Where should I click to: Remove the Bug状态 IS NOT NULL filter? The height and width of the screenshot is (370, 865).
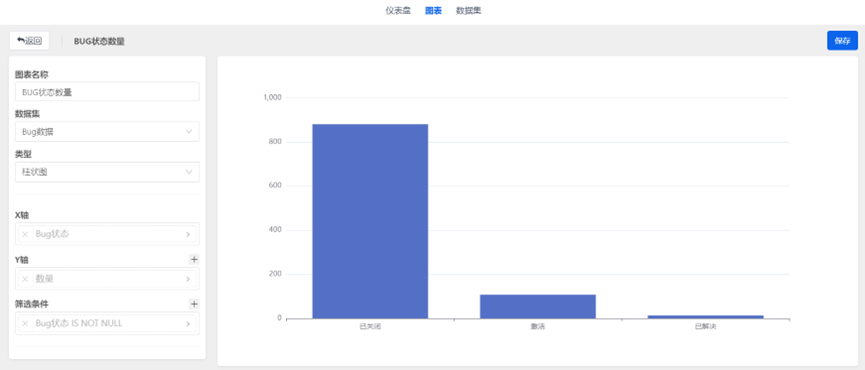[25, 324]
